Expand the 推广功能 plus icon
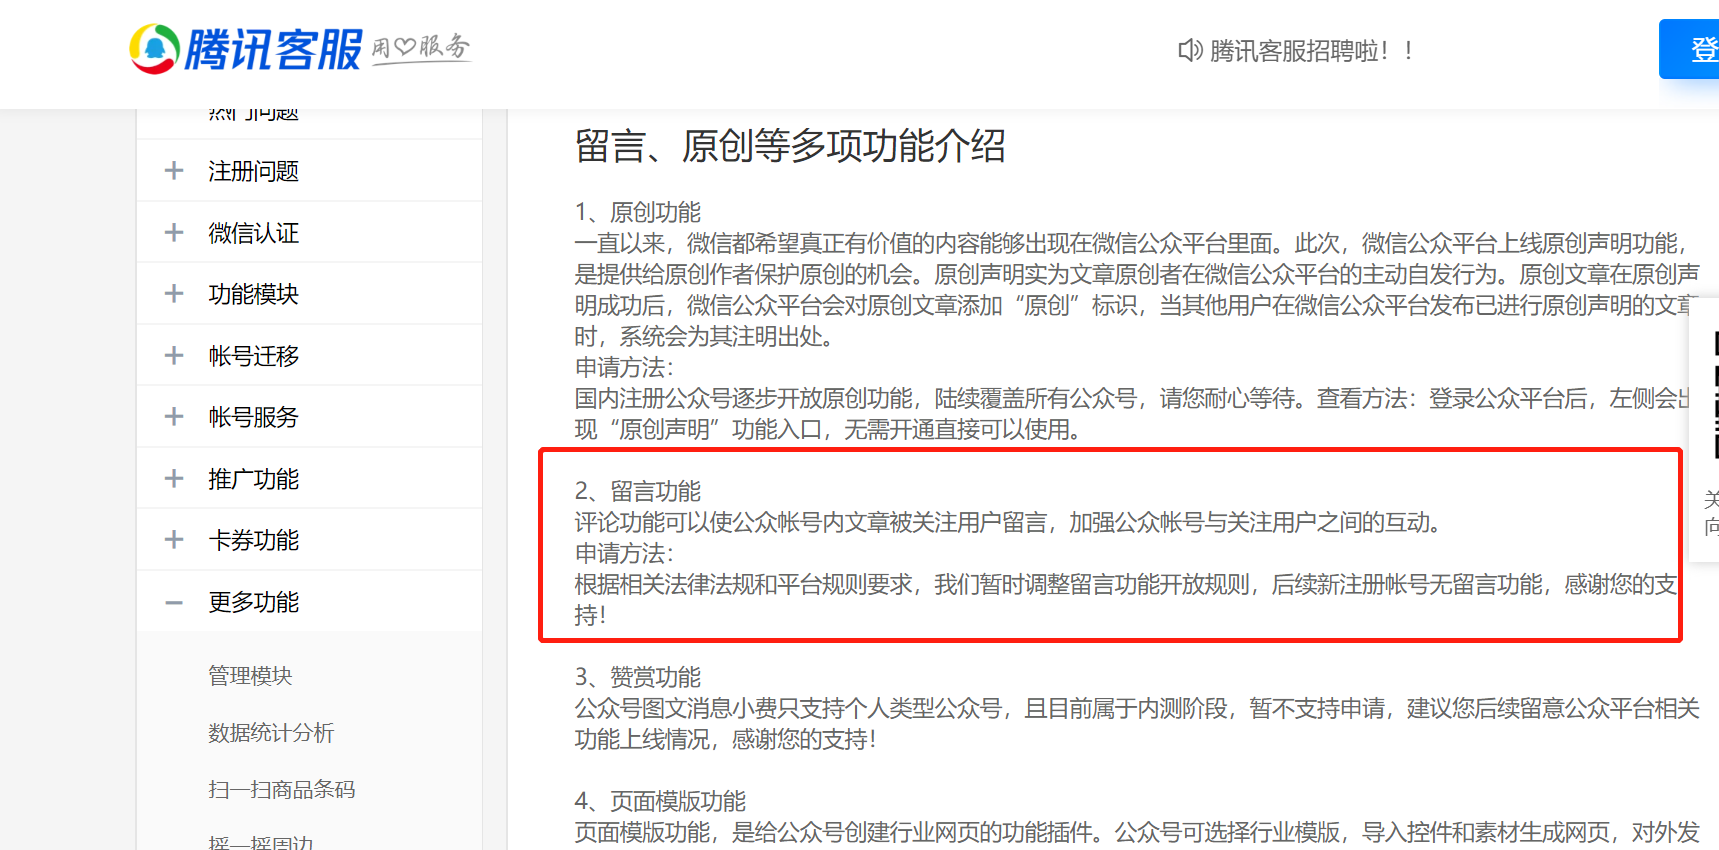1719x850 pixels. coord(174,479)
